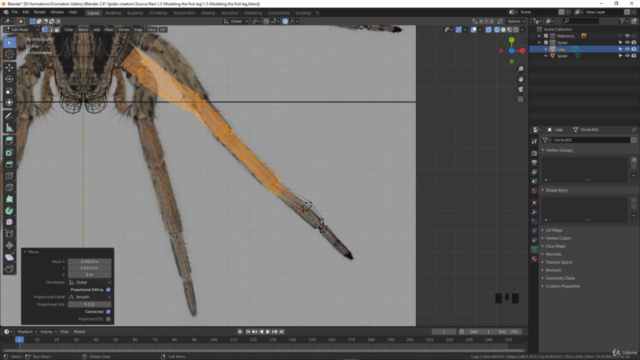Enable face select mode
Viewport: 640px width, 360px height.
pos(57,30)
